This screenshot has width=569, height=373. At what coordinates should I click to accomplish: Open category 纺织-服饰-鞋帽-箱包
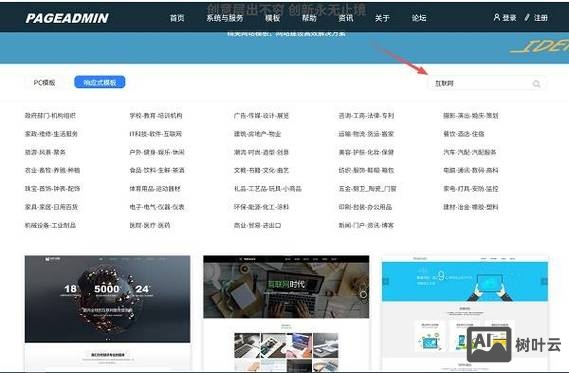pos(366,170)
